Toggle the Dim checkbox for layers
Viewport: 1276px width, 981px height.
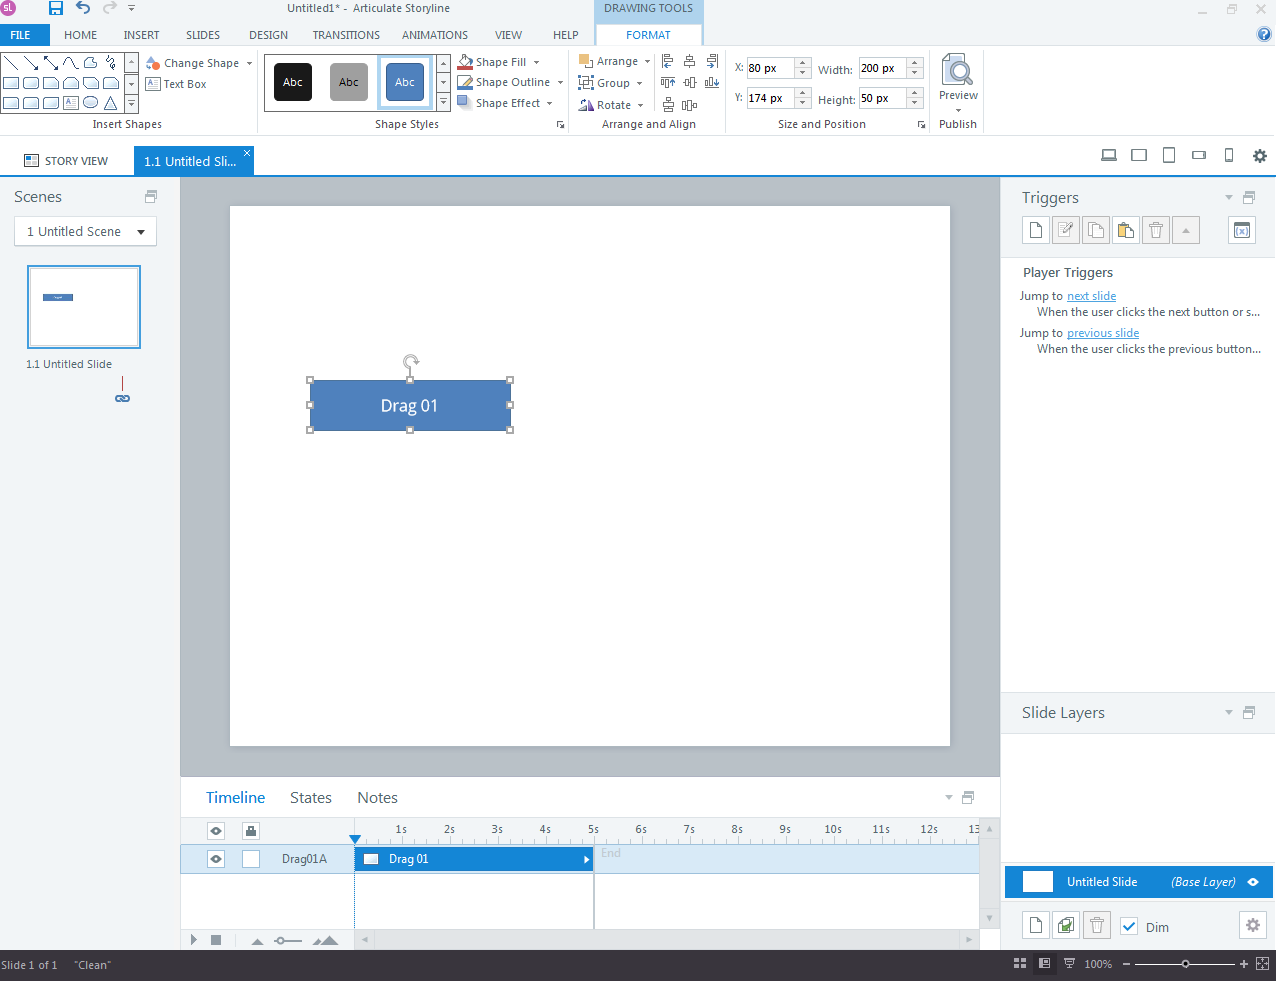[x=1129, y=927]
